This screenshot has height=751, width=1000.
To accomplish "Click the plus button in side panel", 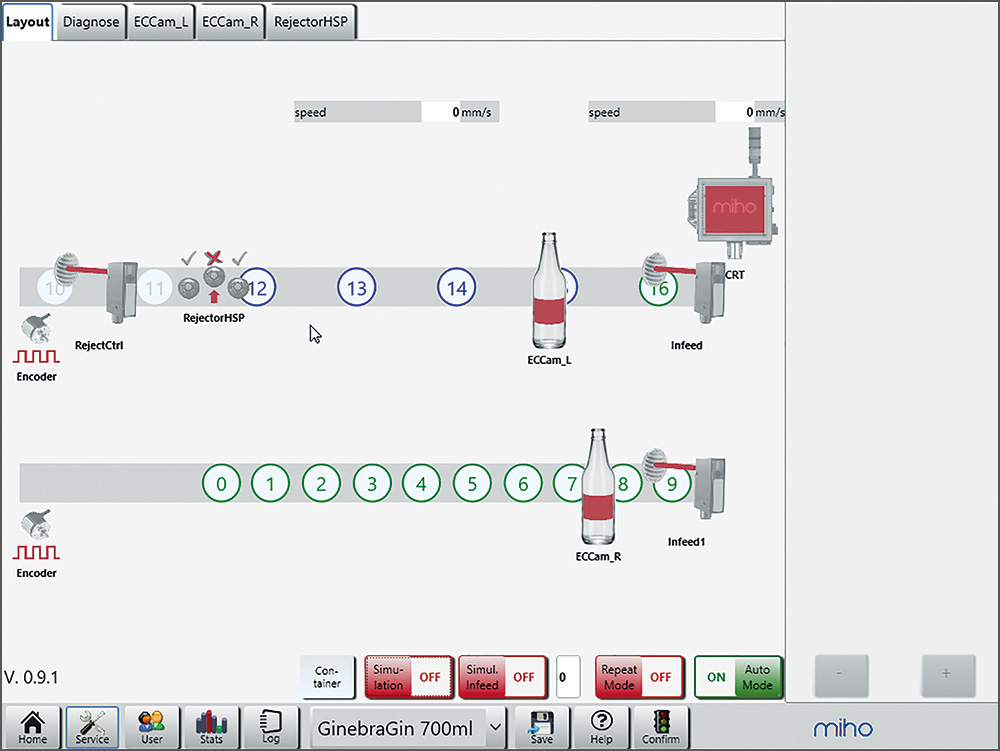I will click(x=948, y=675).
